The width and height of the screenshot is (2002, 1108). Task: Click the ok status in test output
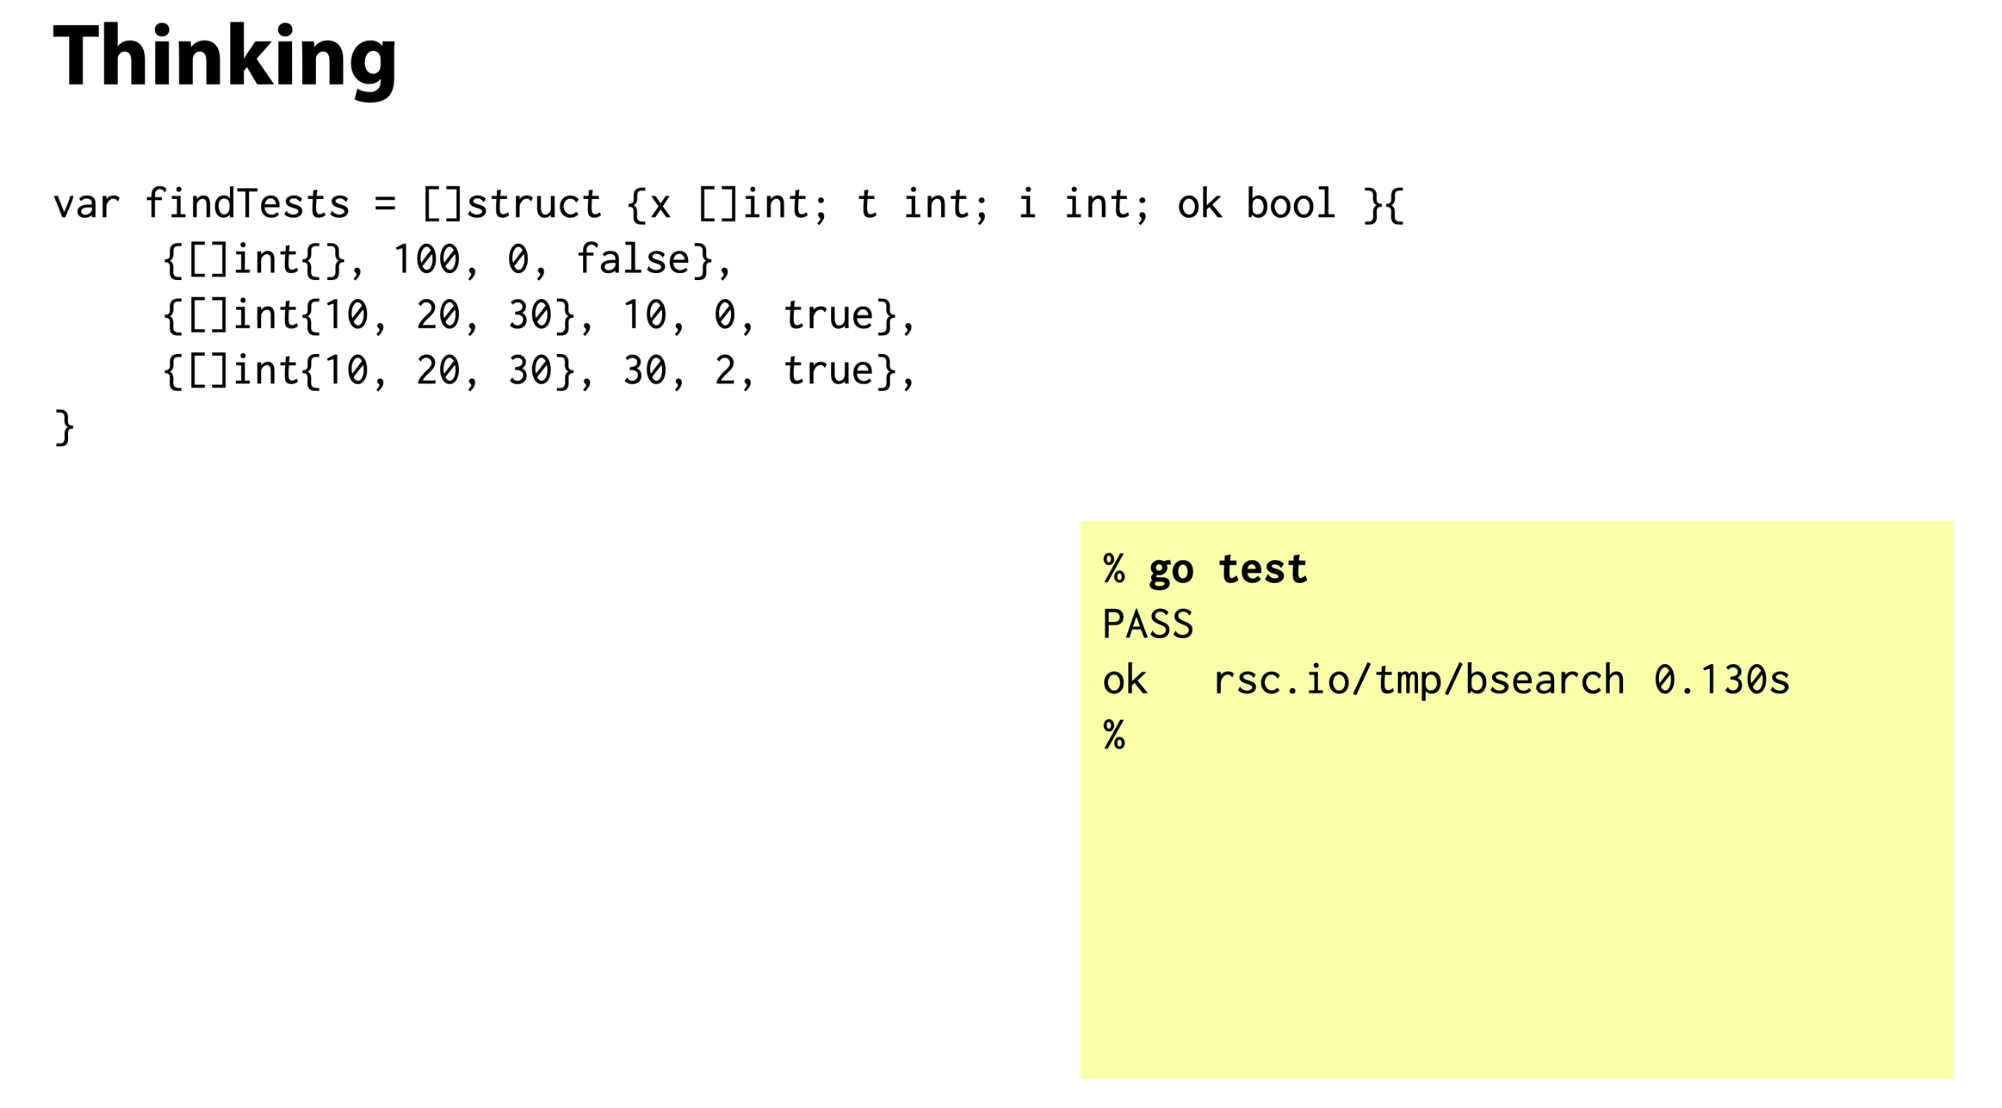1124,680
